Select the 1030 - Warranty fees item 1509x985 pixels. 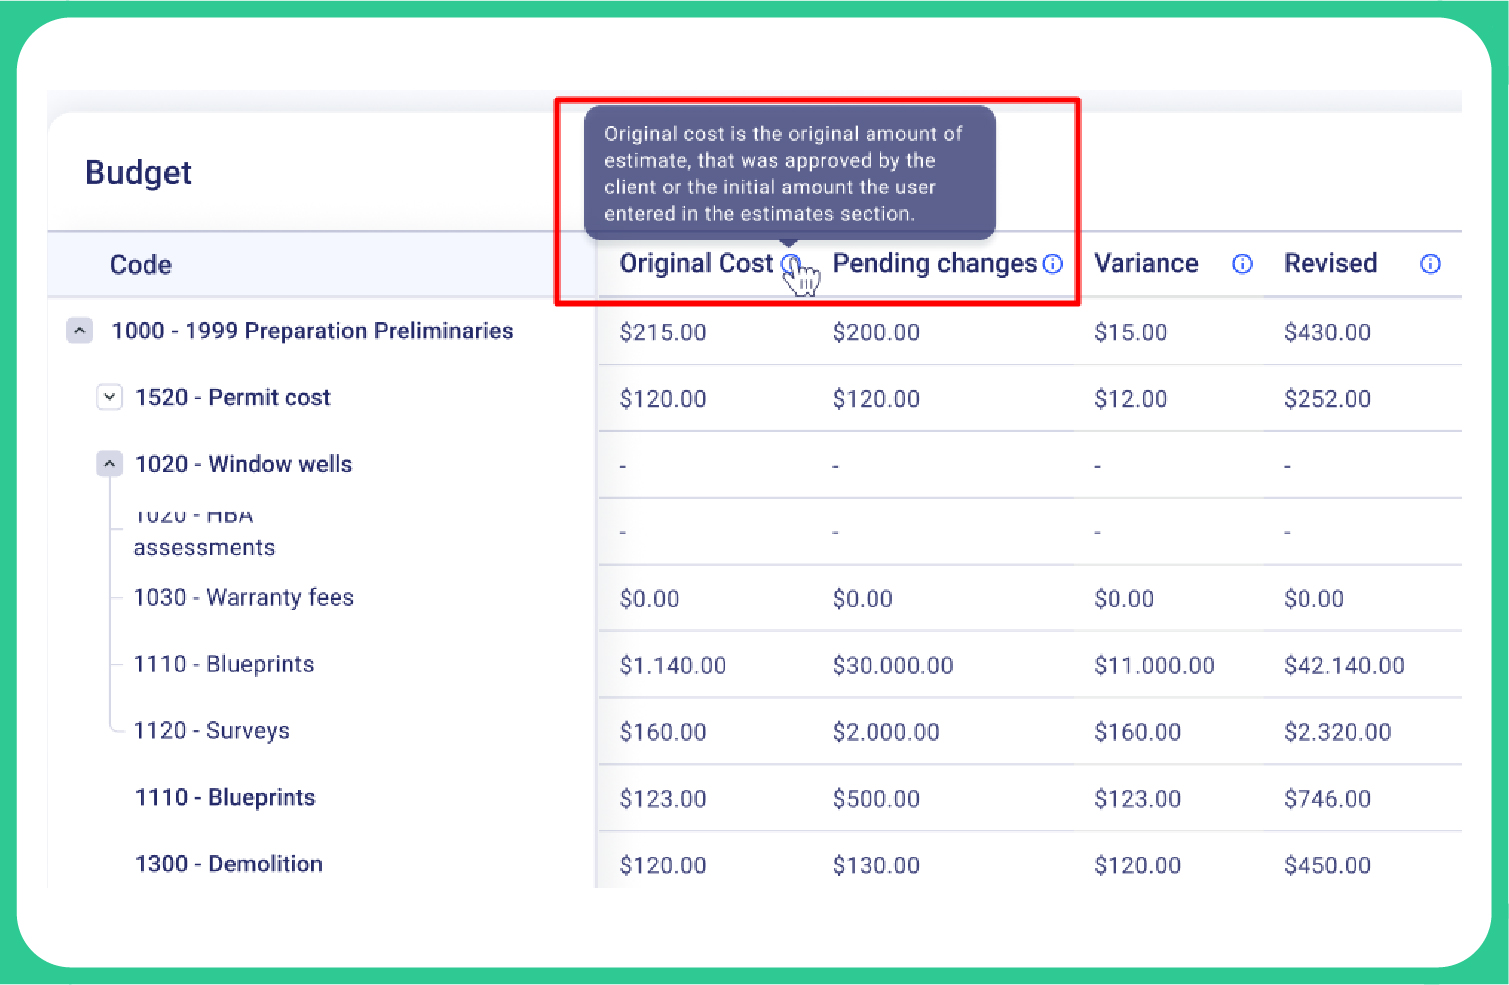(x=244, y=598)
